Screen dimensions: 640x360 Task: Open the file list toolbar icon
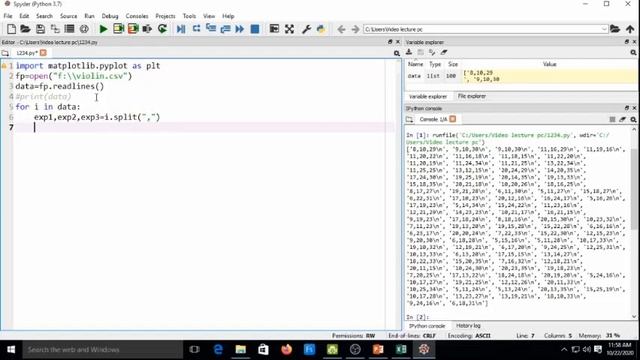pos(69,29)
